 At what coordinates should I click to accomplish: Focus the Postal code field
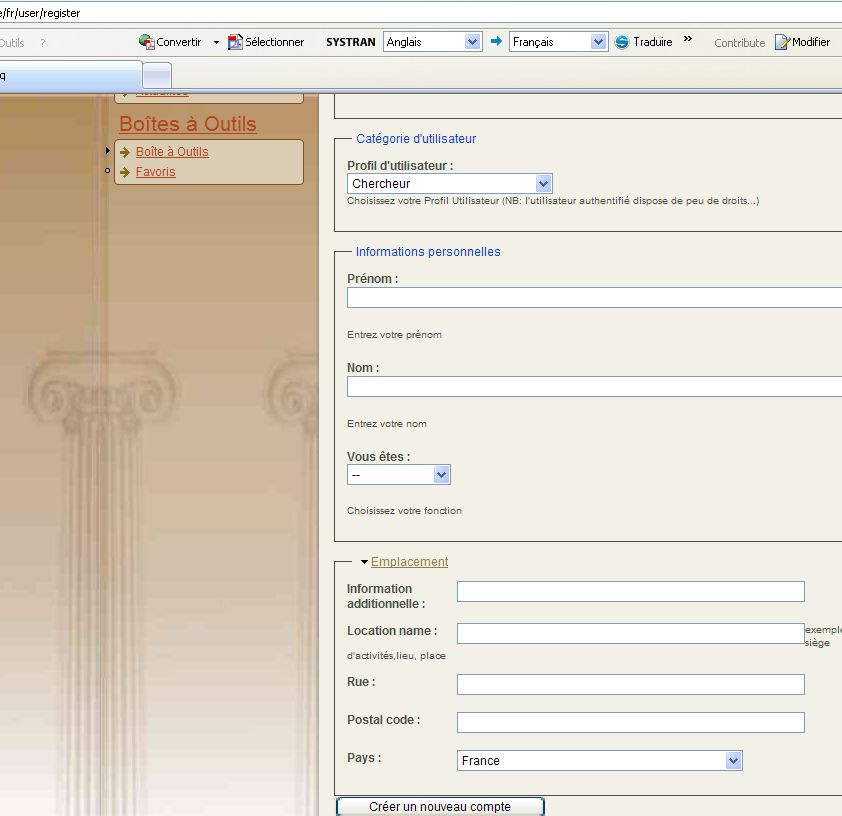coord(630,723)
